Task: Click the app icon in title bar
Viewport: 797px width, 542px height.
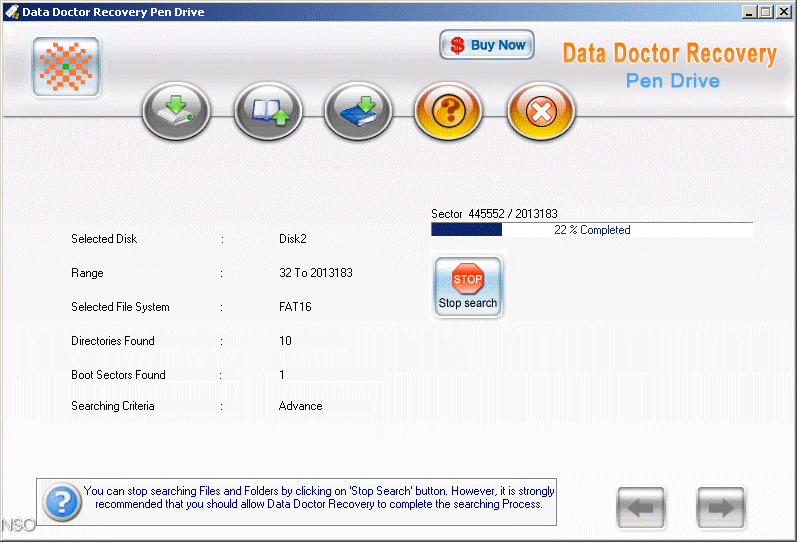Action: click(12, 11)
